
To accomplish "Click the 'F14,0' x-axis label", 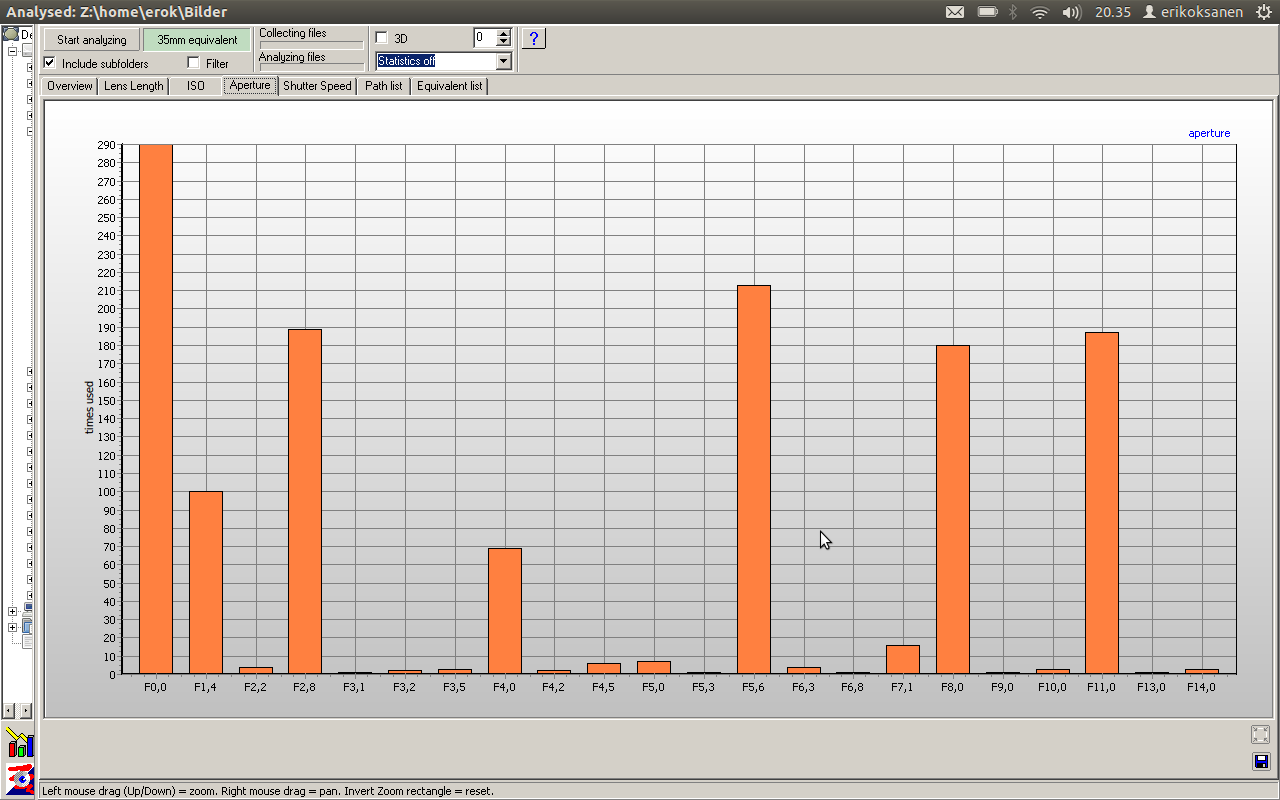I will (x=1201, y=687).
